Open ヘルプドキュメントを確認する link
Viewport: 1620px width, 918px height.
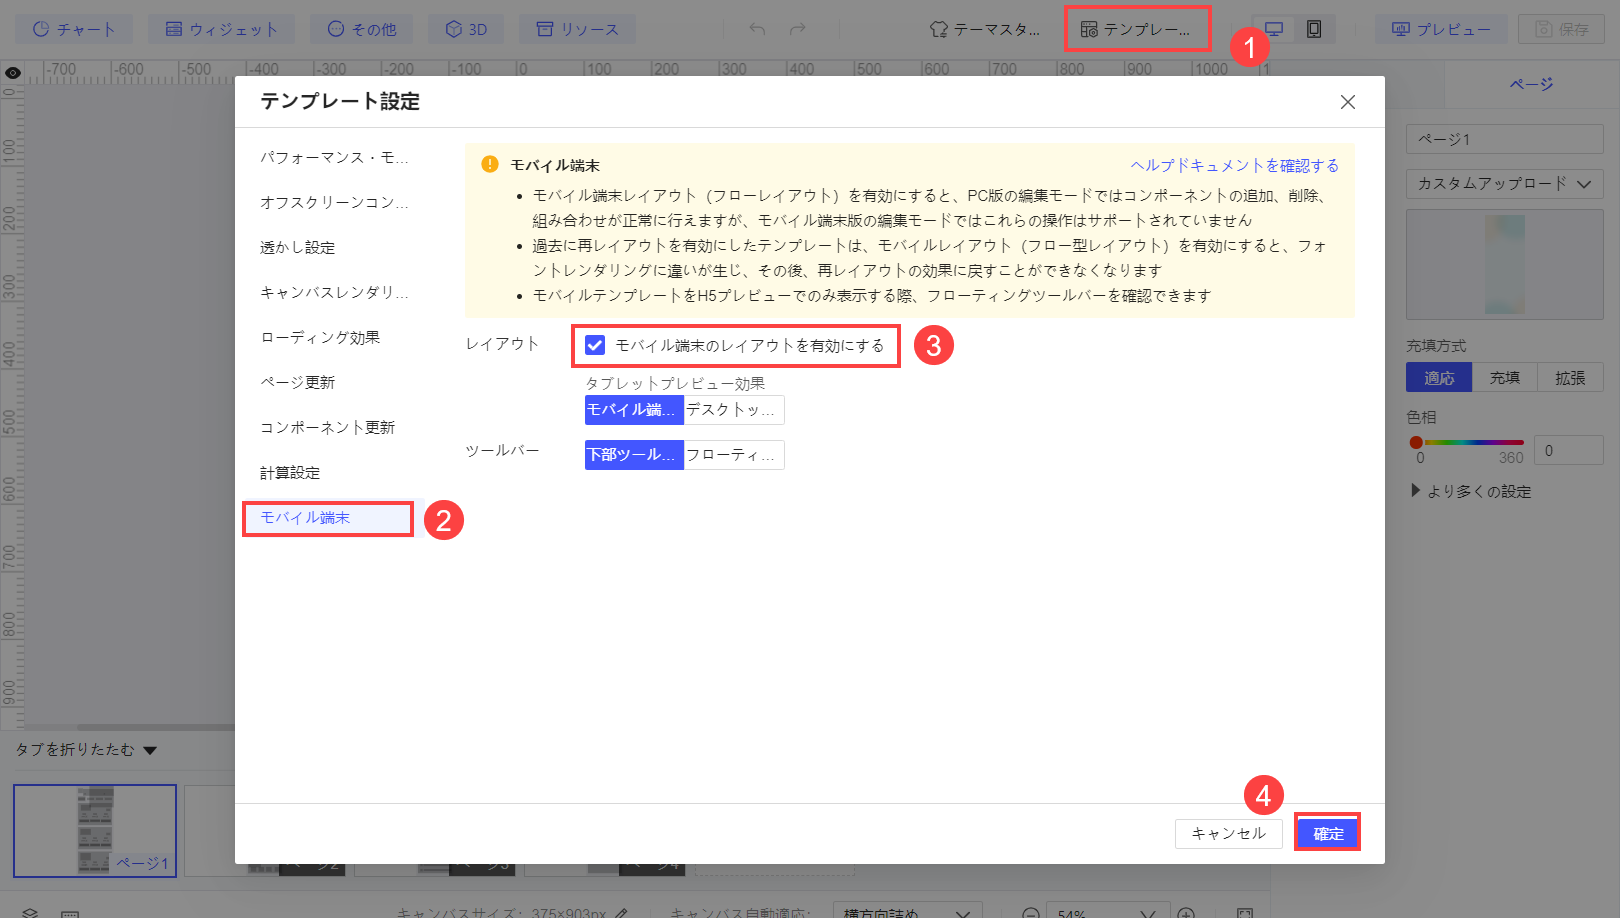[1234, 164]
